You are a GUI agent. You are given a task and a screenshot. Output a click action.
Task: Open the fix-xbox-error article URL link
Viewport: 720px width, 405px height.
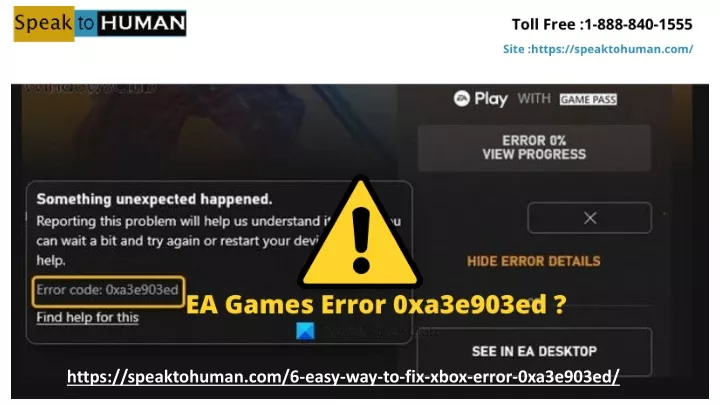343,377
